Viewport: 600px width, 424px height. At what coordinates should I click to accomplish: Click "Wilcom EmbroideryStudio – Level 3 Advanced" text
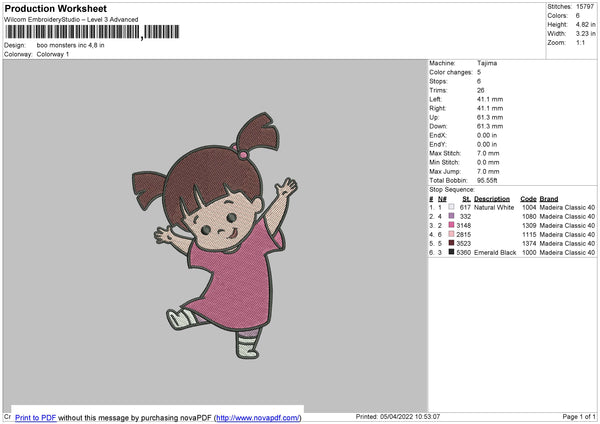coord(71,20)
